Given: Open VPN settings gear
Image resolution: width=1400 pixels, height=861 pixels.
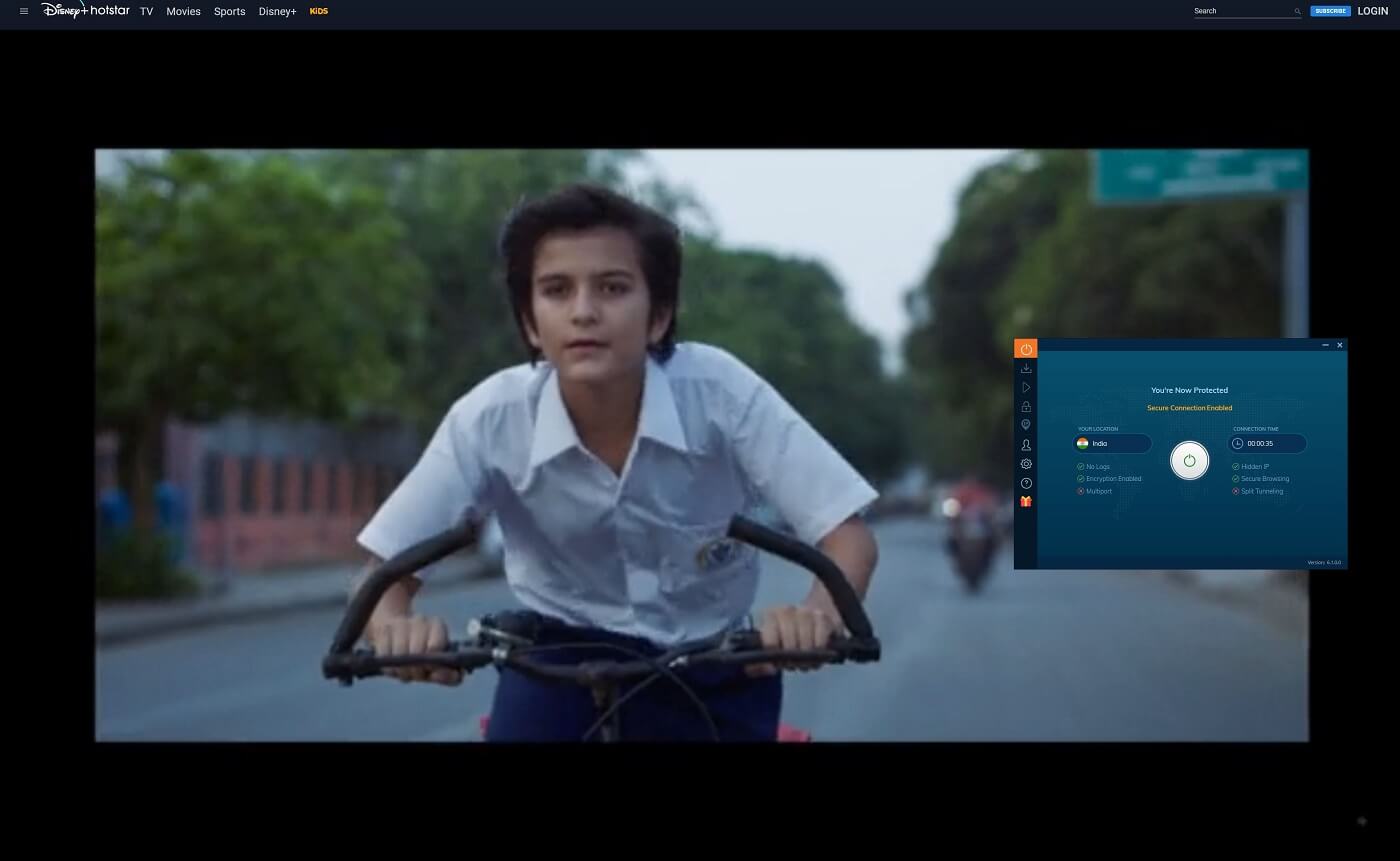Looking at the screenshot, I should coord(1026,464).
